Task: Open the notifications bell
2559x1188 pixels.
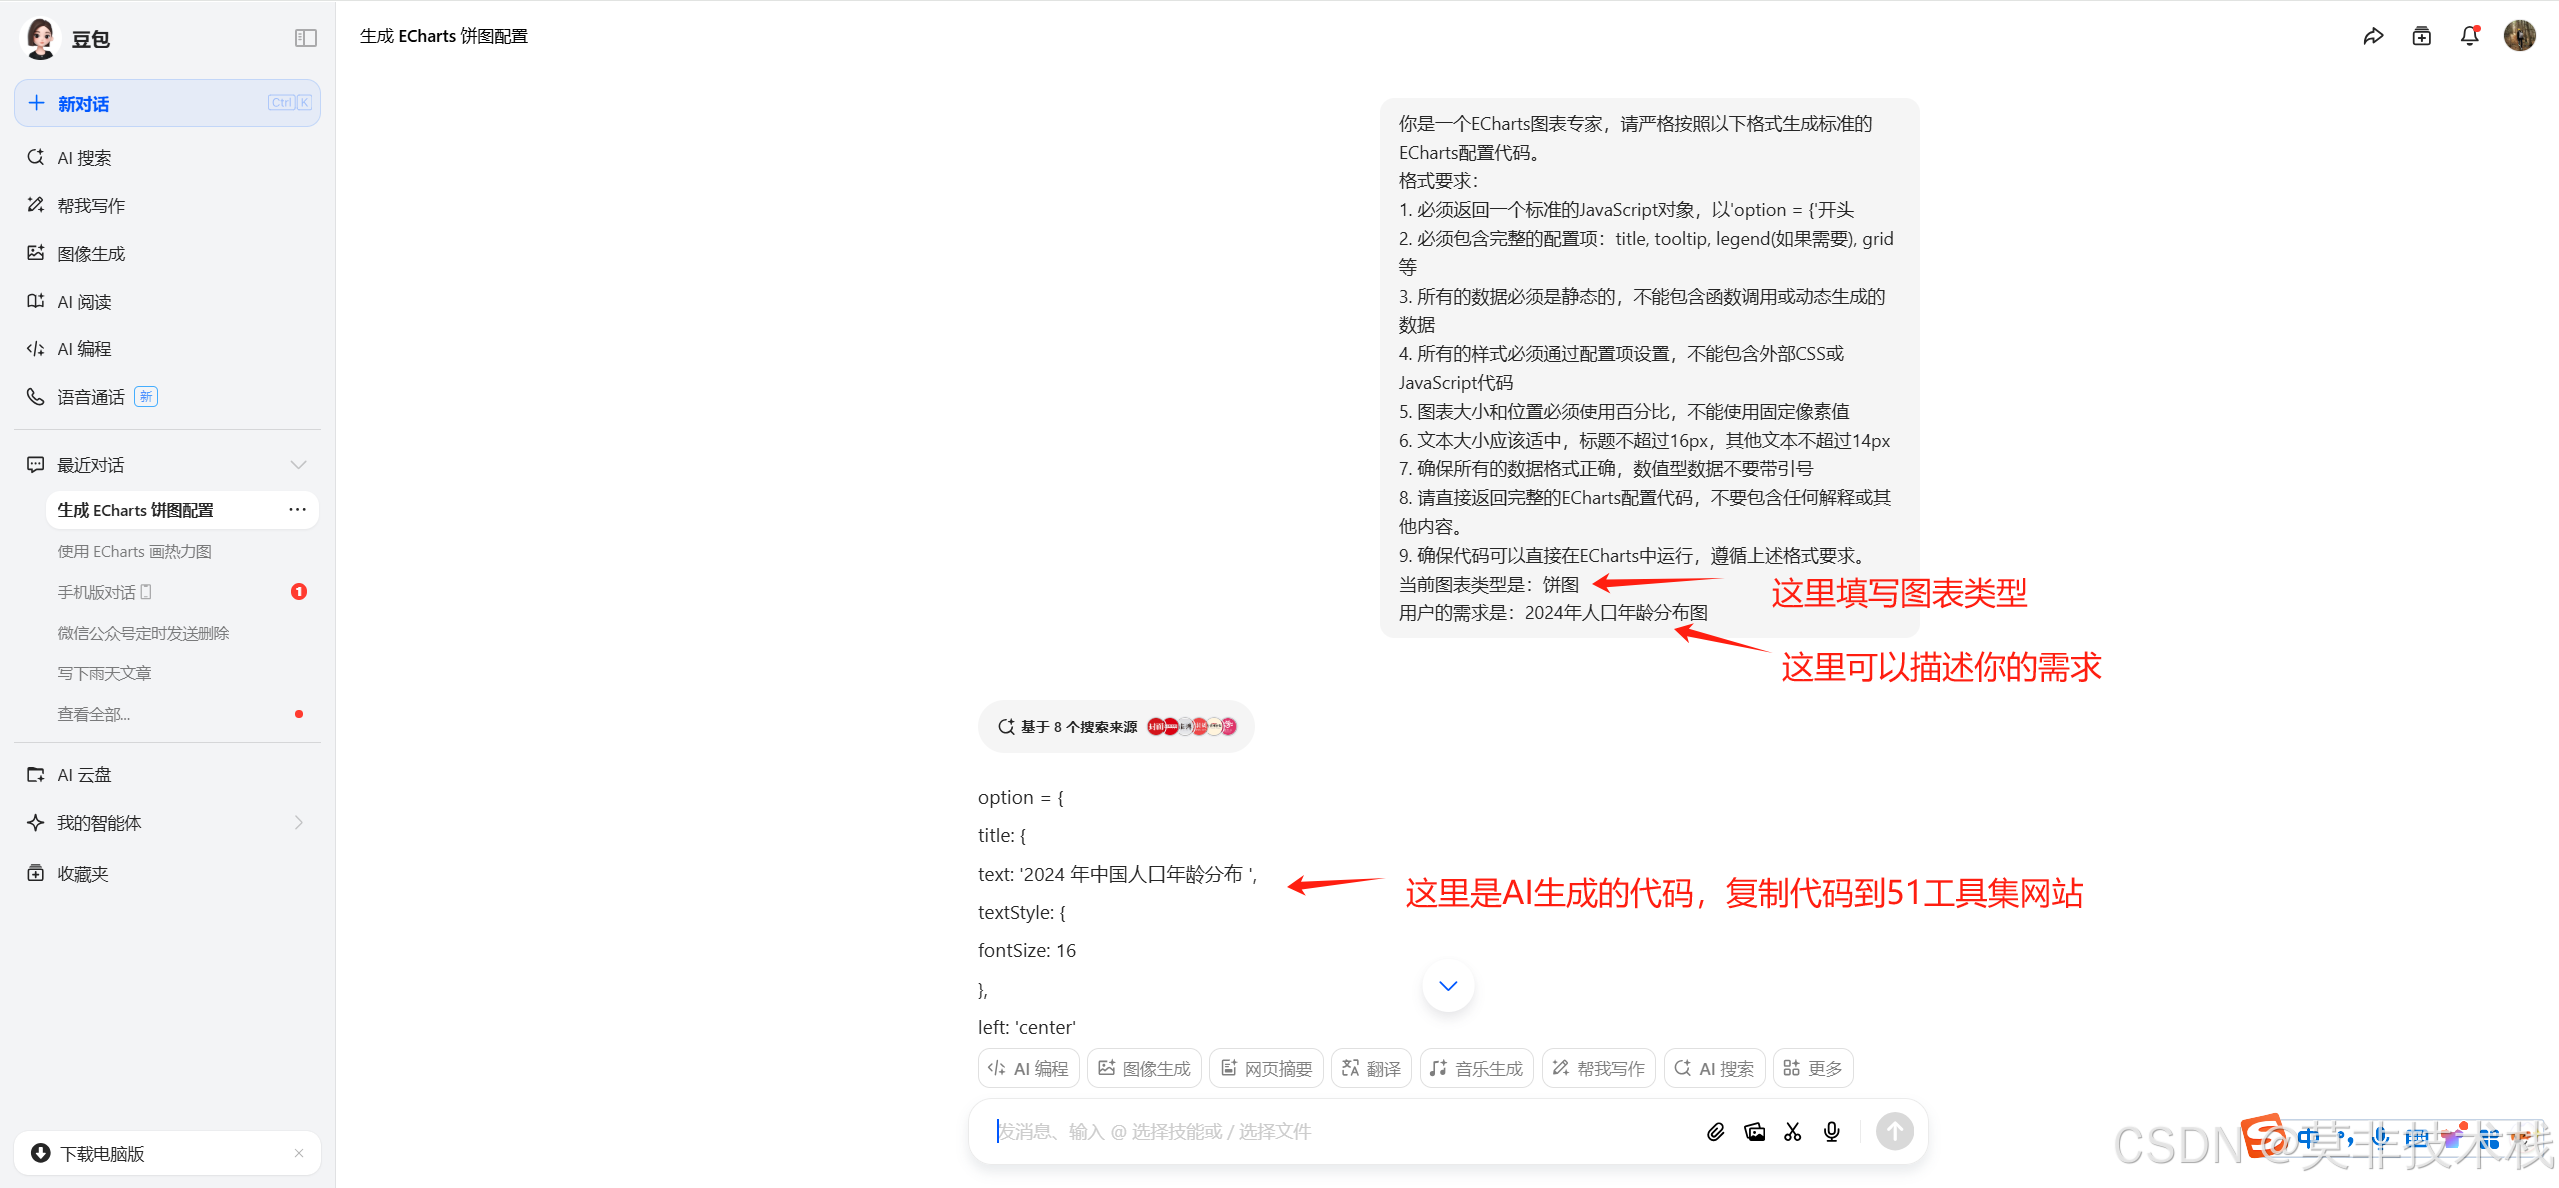Action: coord(2470,37)
